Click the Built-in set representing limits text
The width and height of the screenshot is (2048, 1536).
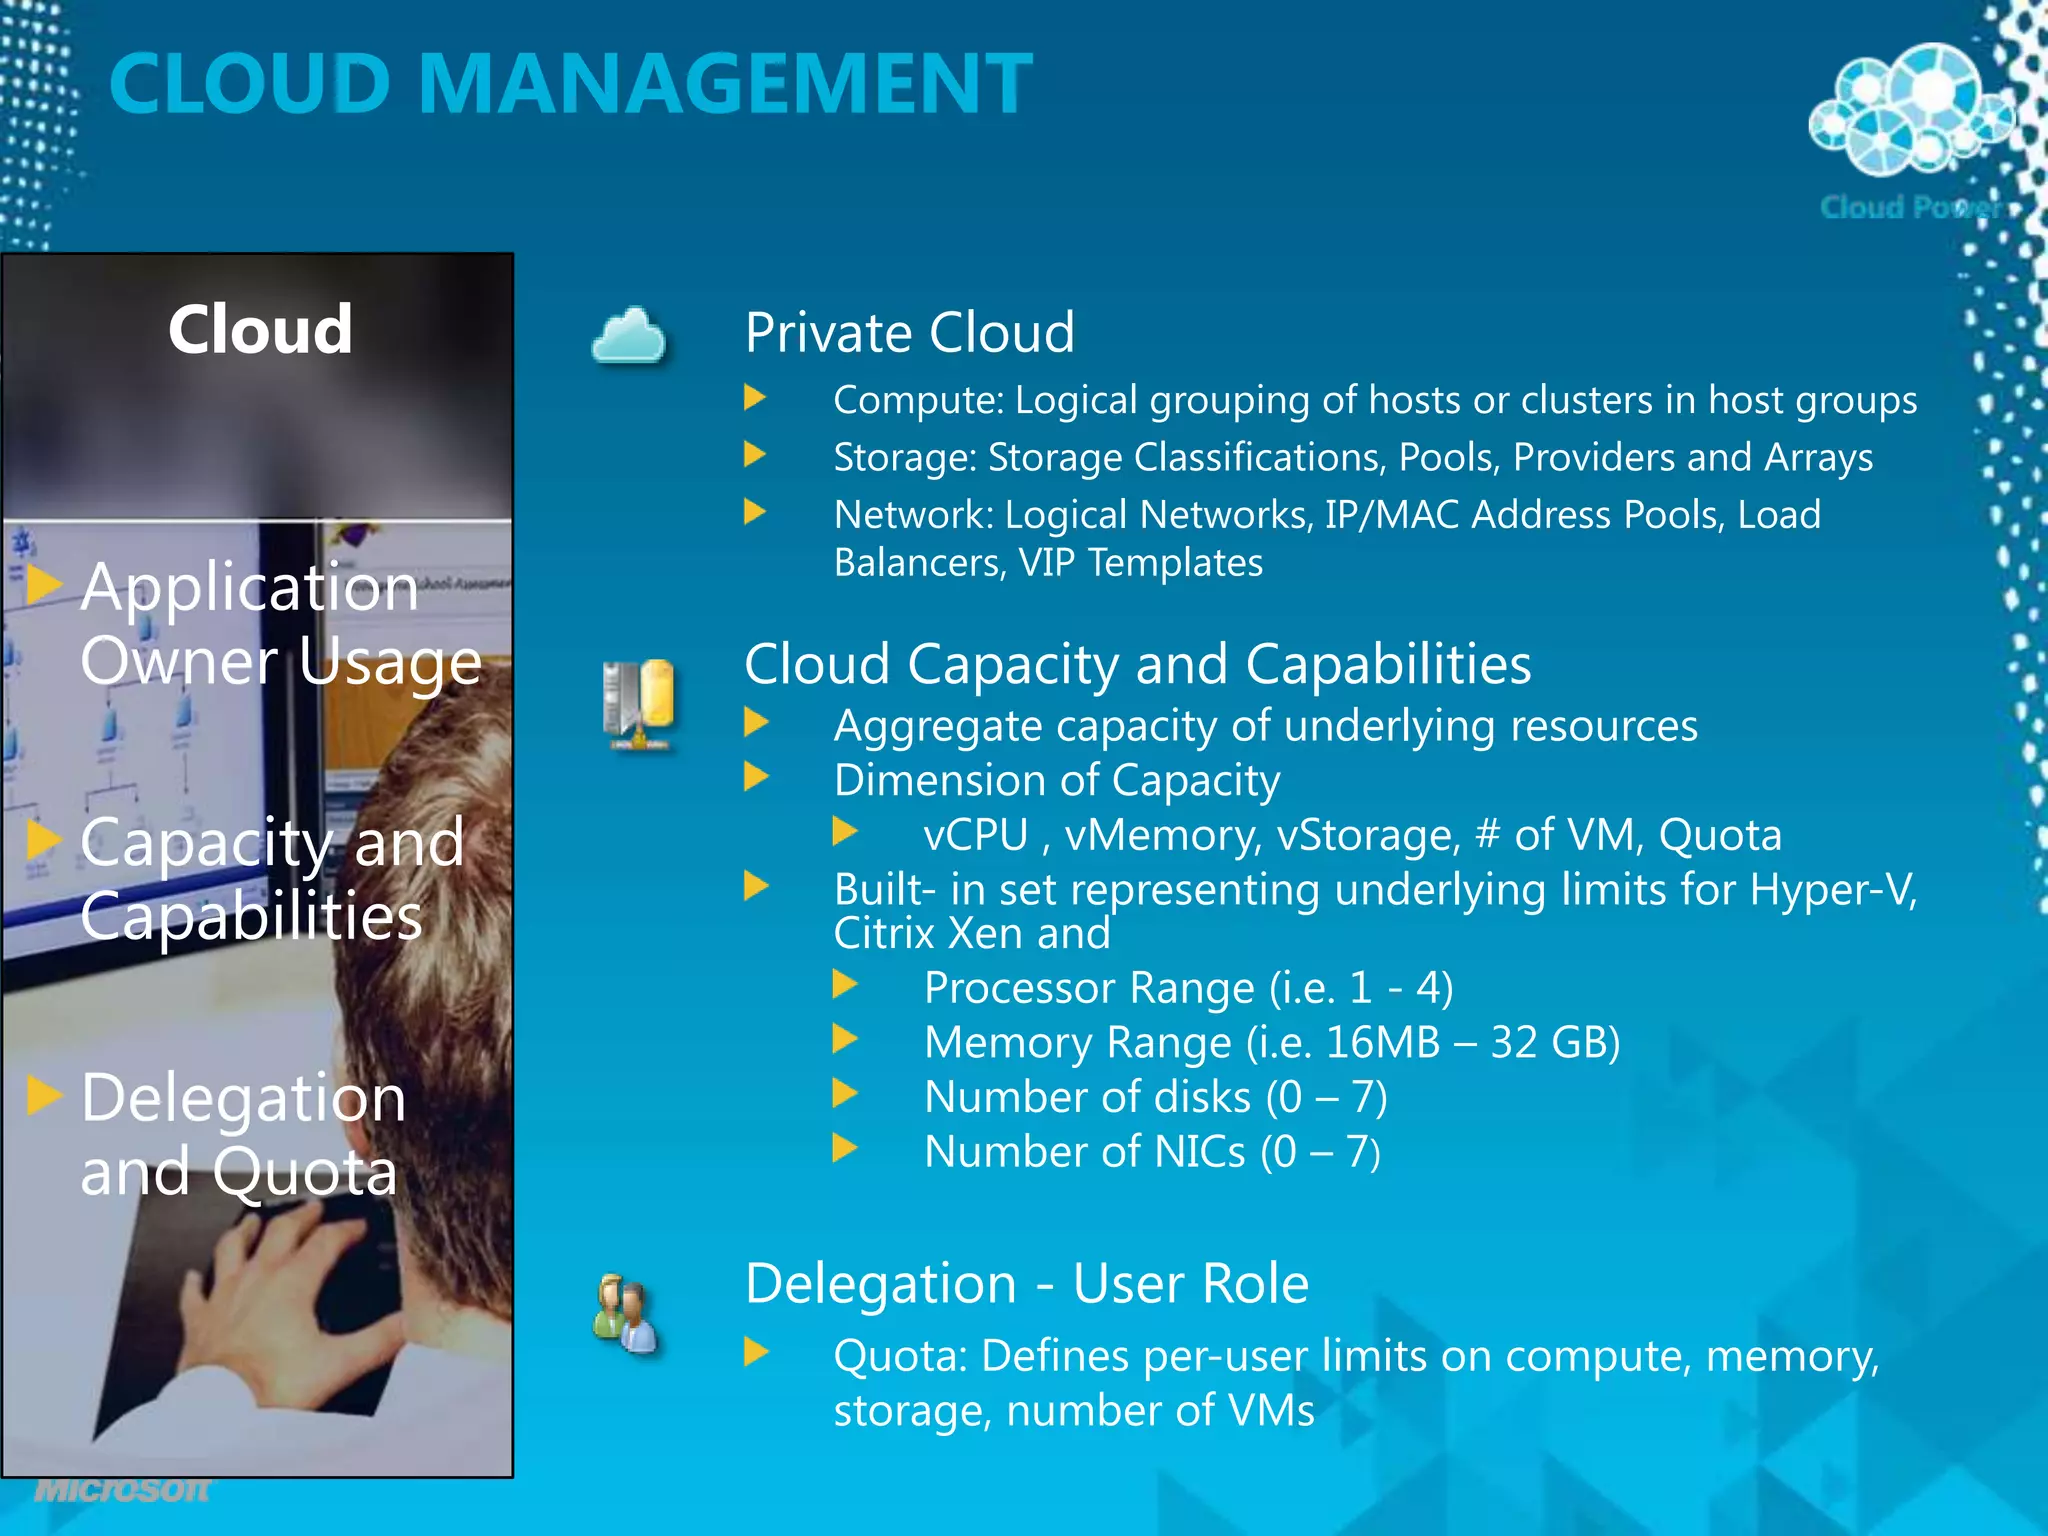point(1375,911)
